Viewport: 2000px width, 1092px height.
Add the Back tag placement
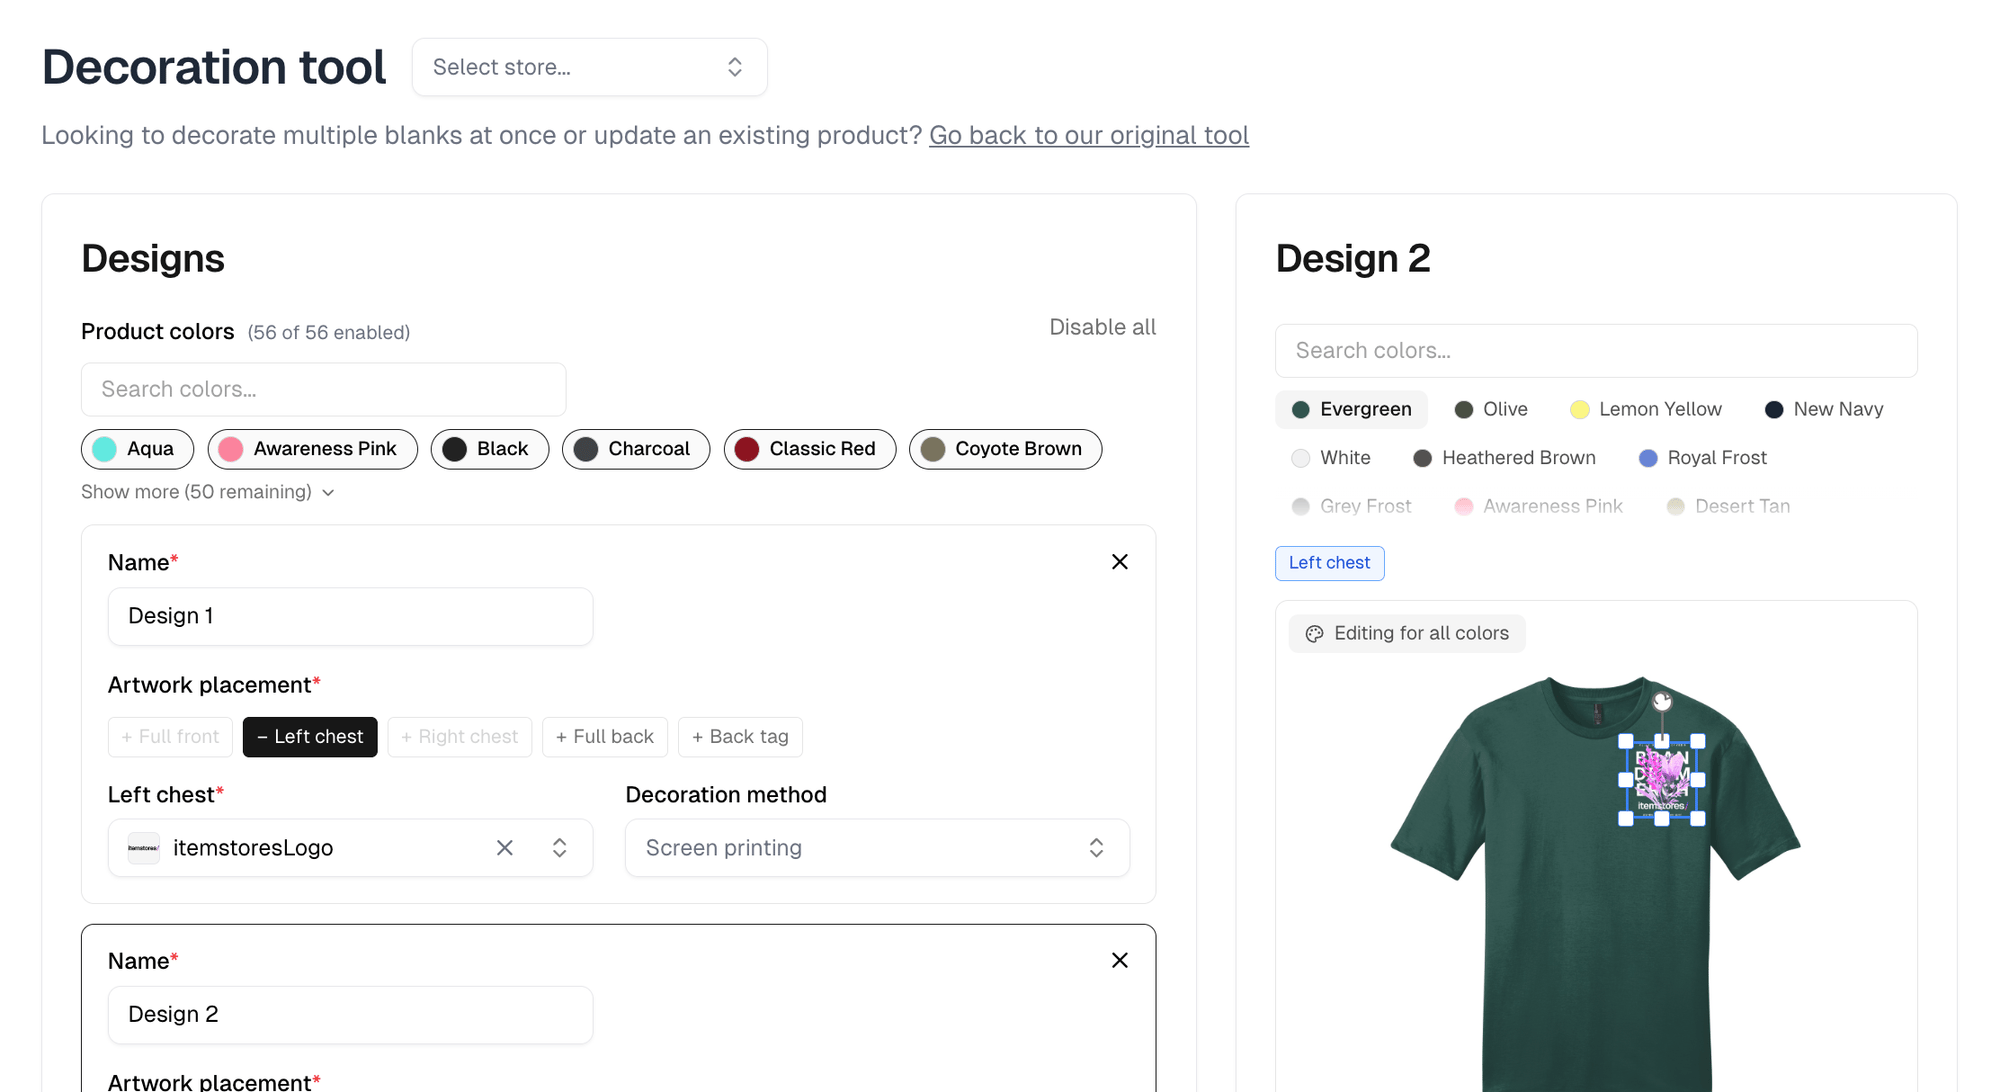(x=740, y=737)
